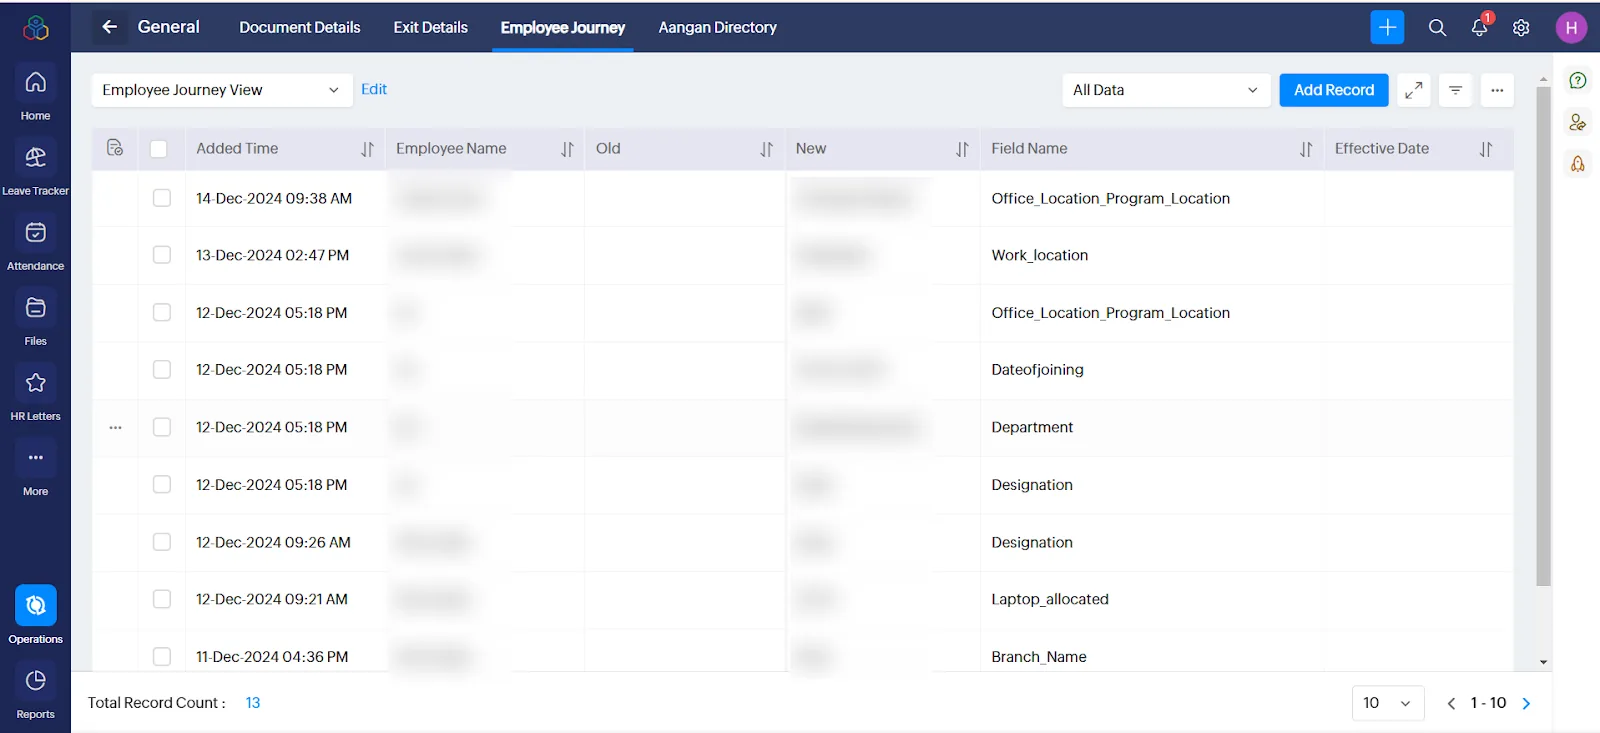Open Files from the sidebar

[x=35, y=318]
